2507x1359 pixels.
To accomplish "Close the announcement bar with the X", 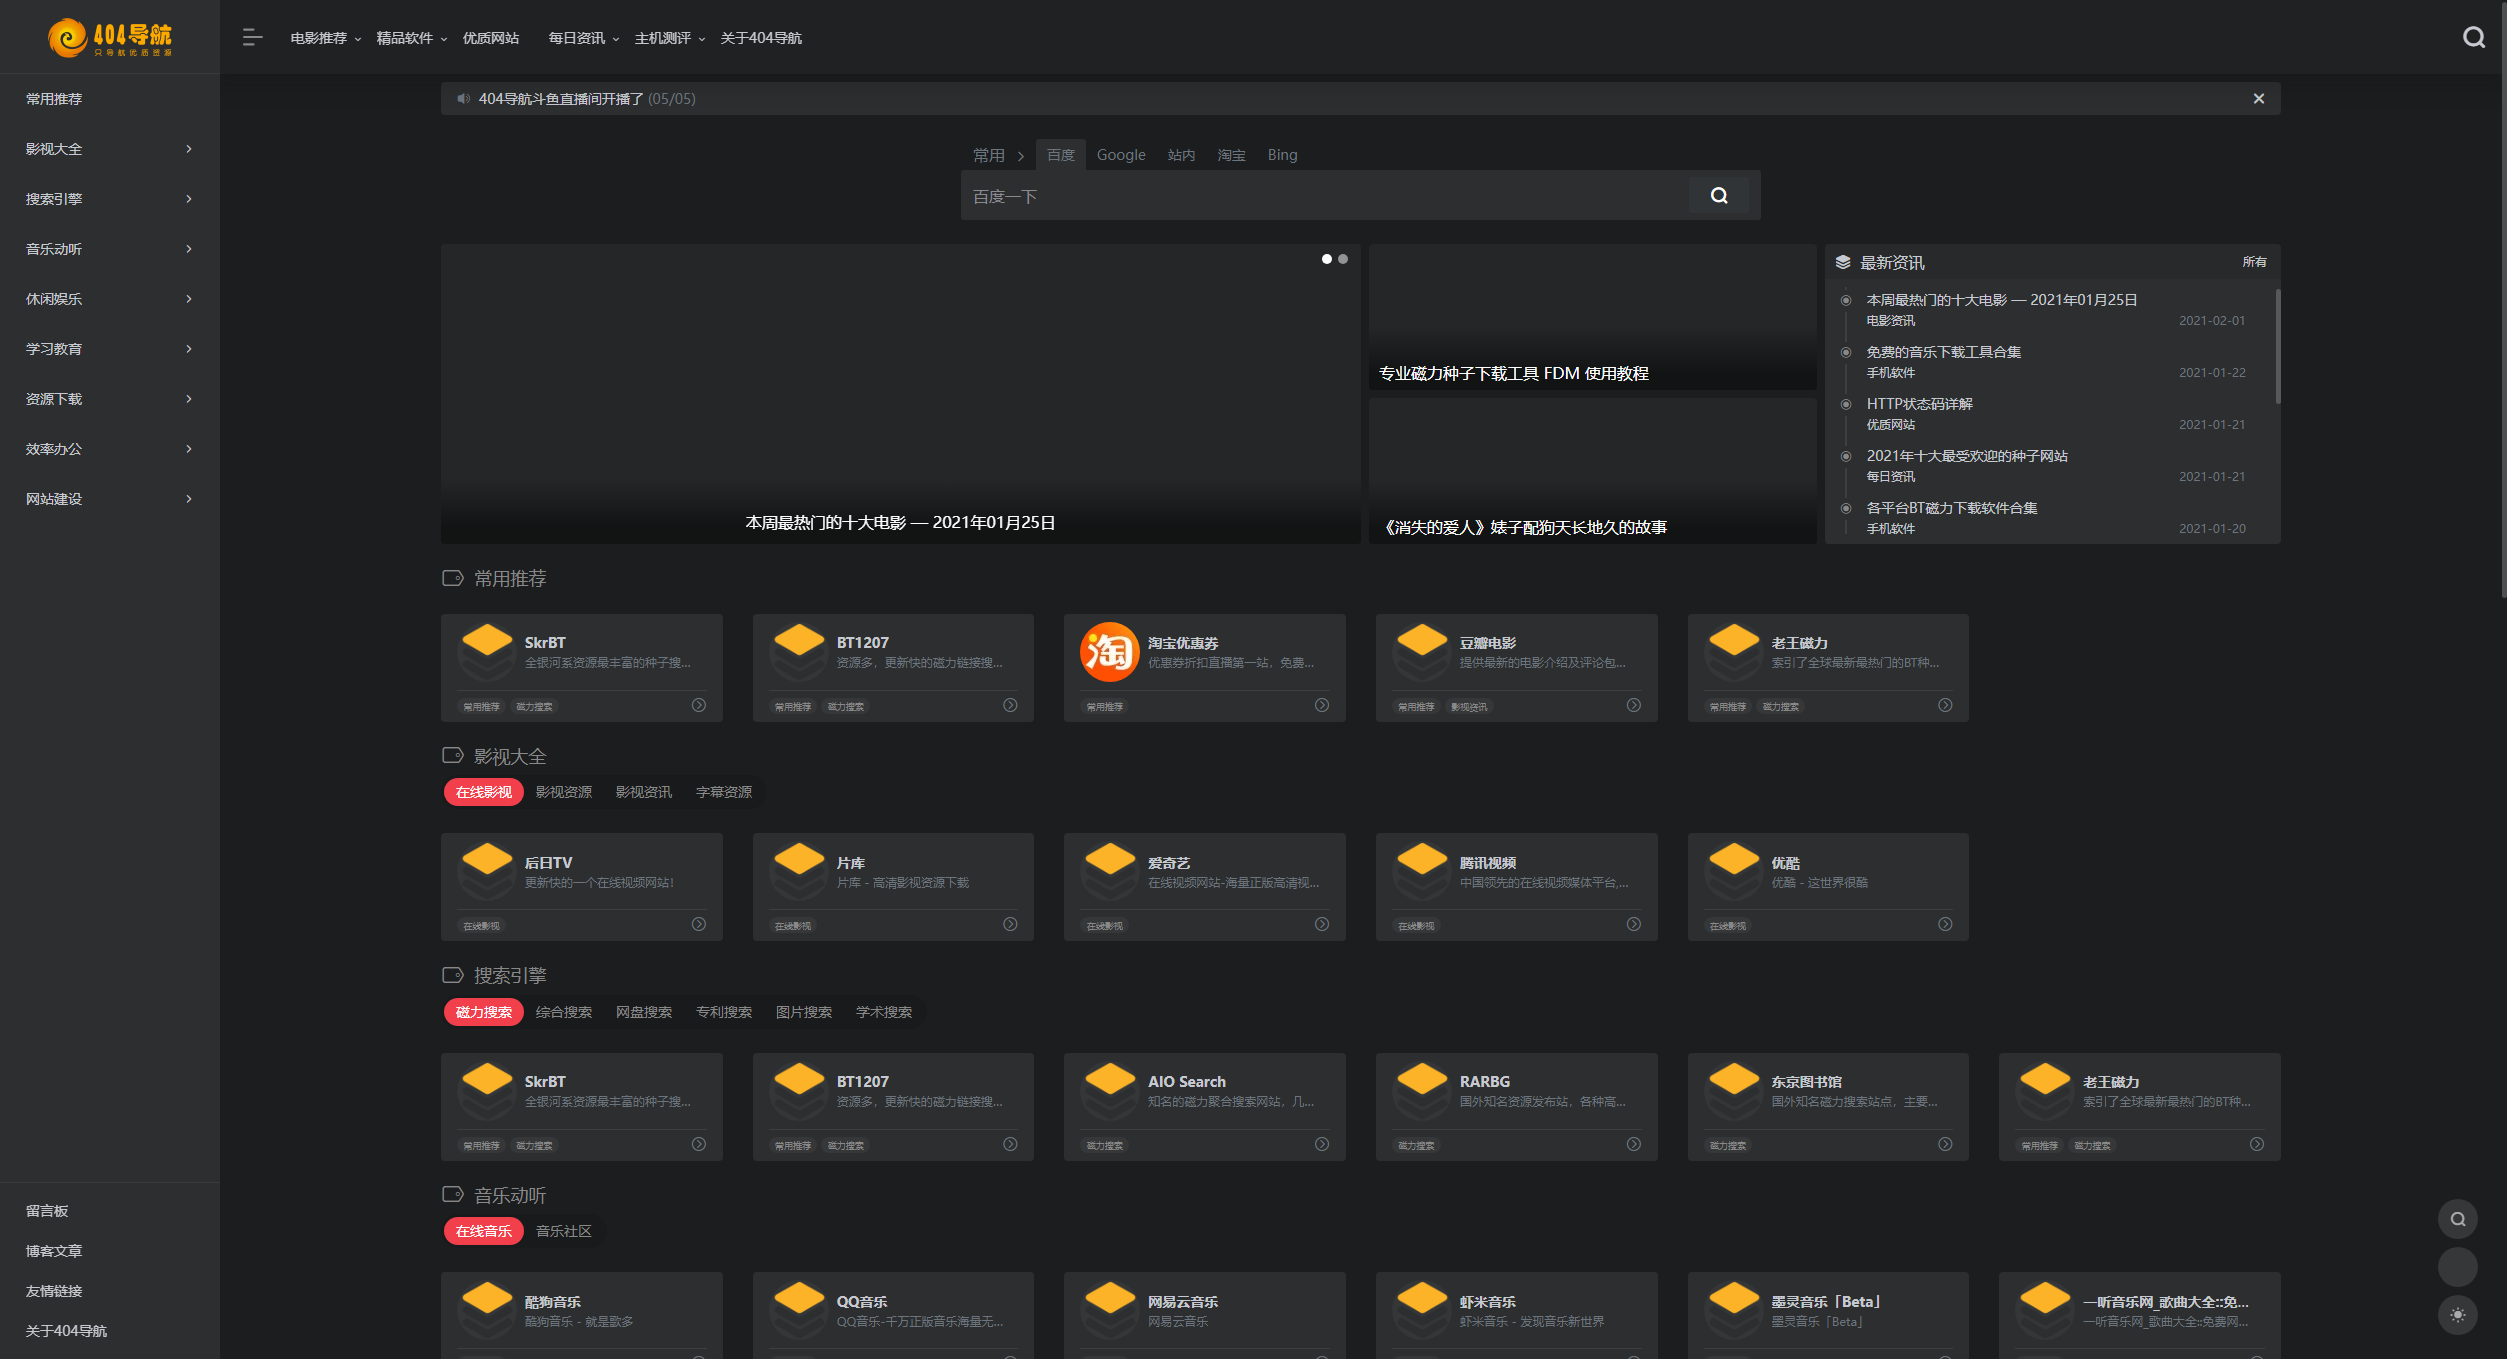I will pyautogui.click(x=2258, y=99).
